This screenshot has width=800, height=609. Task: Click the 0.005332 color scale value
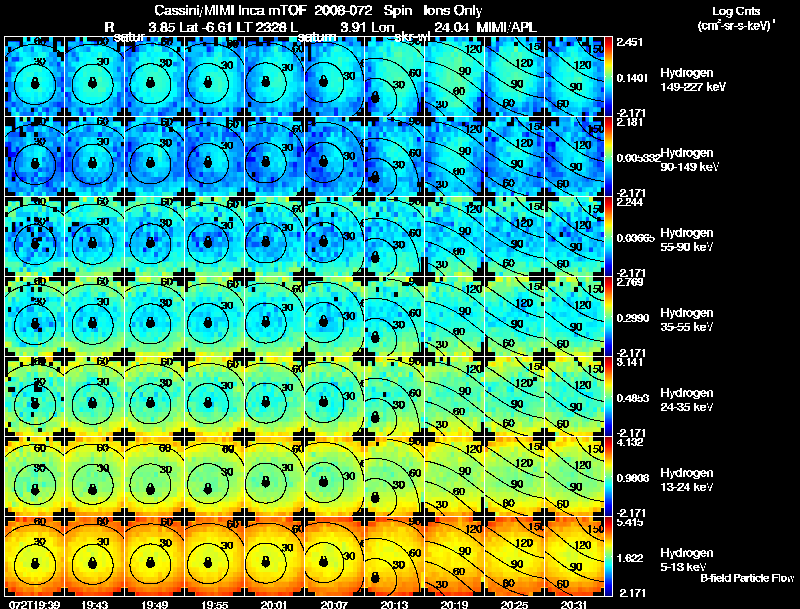click(x=638, y=158)
